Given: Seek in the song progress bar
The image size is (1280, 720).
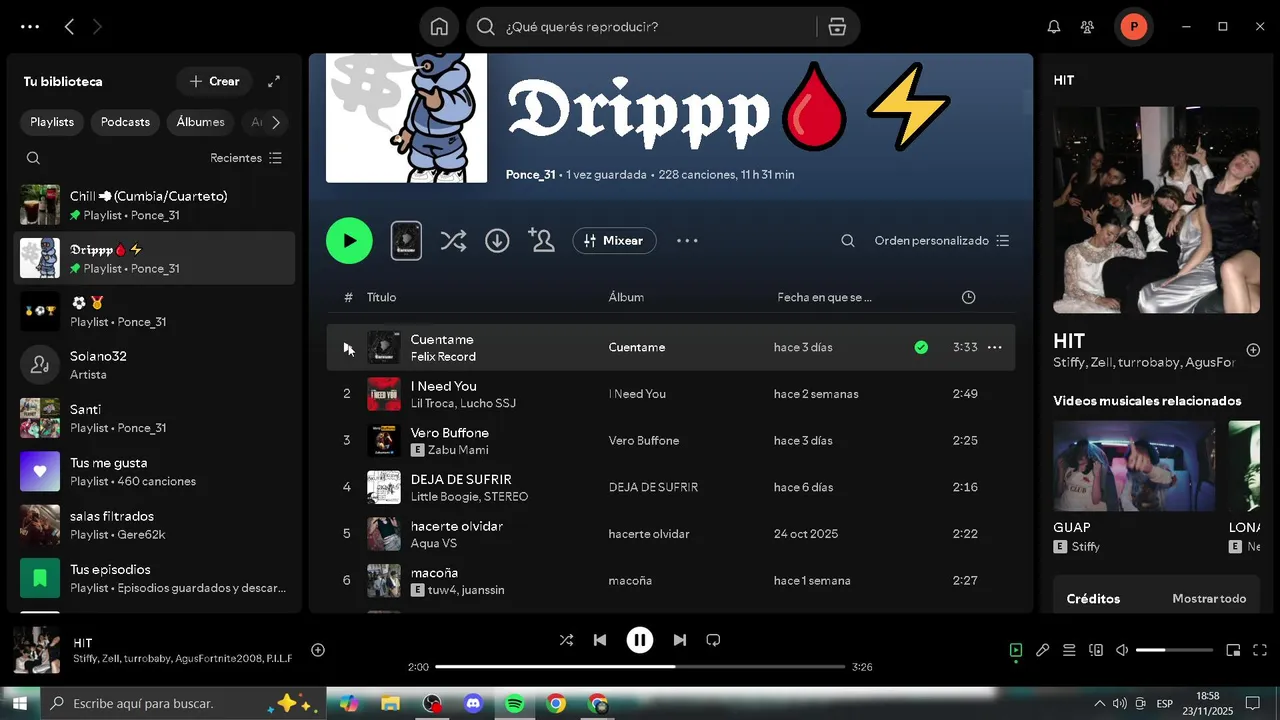Looking at the screenshot, I should (640, 667).
